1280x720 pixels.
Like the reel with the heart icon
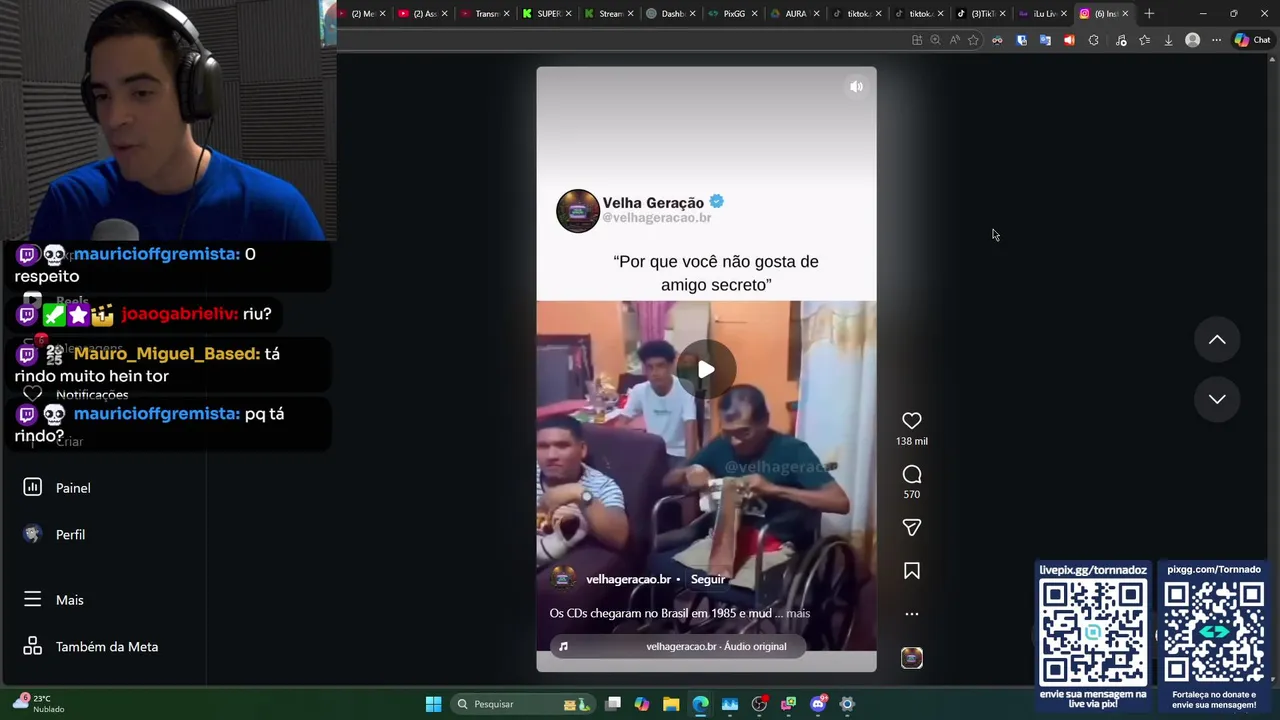tap(911, 421)
